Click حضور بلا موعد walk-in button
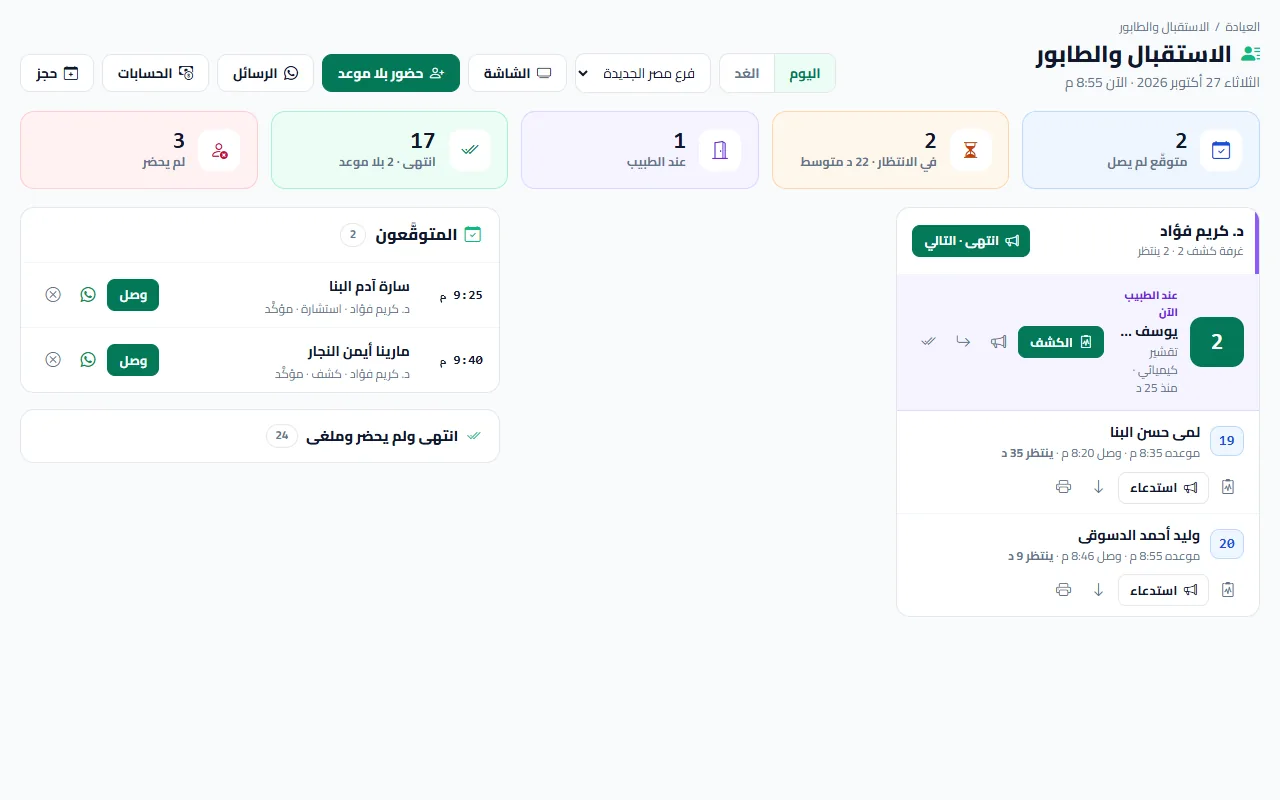1280x800 pixels. coord(391,73)
